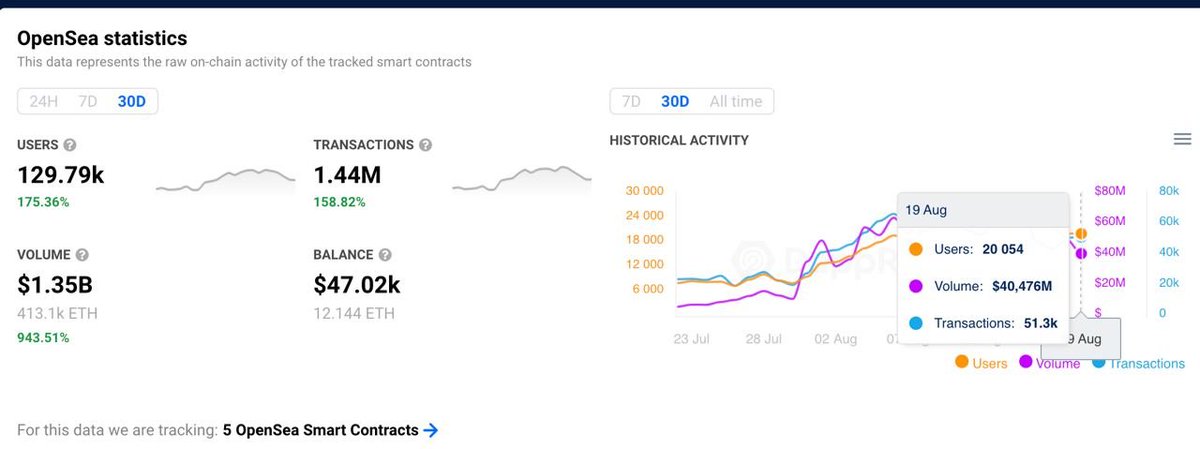Click the $80M y-axis label

click(x=1110, y=191)
